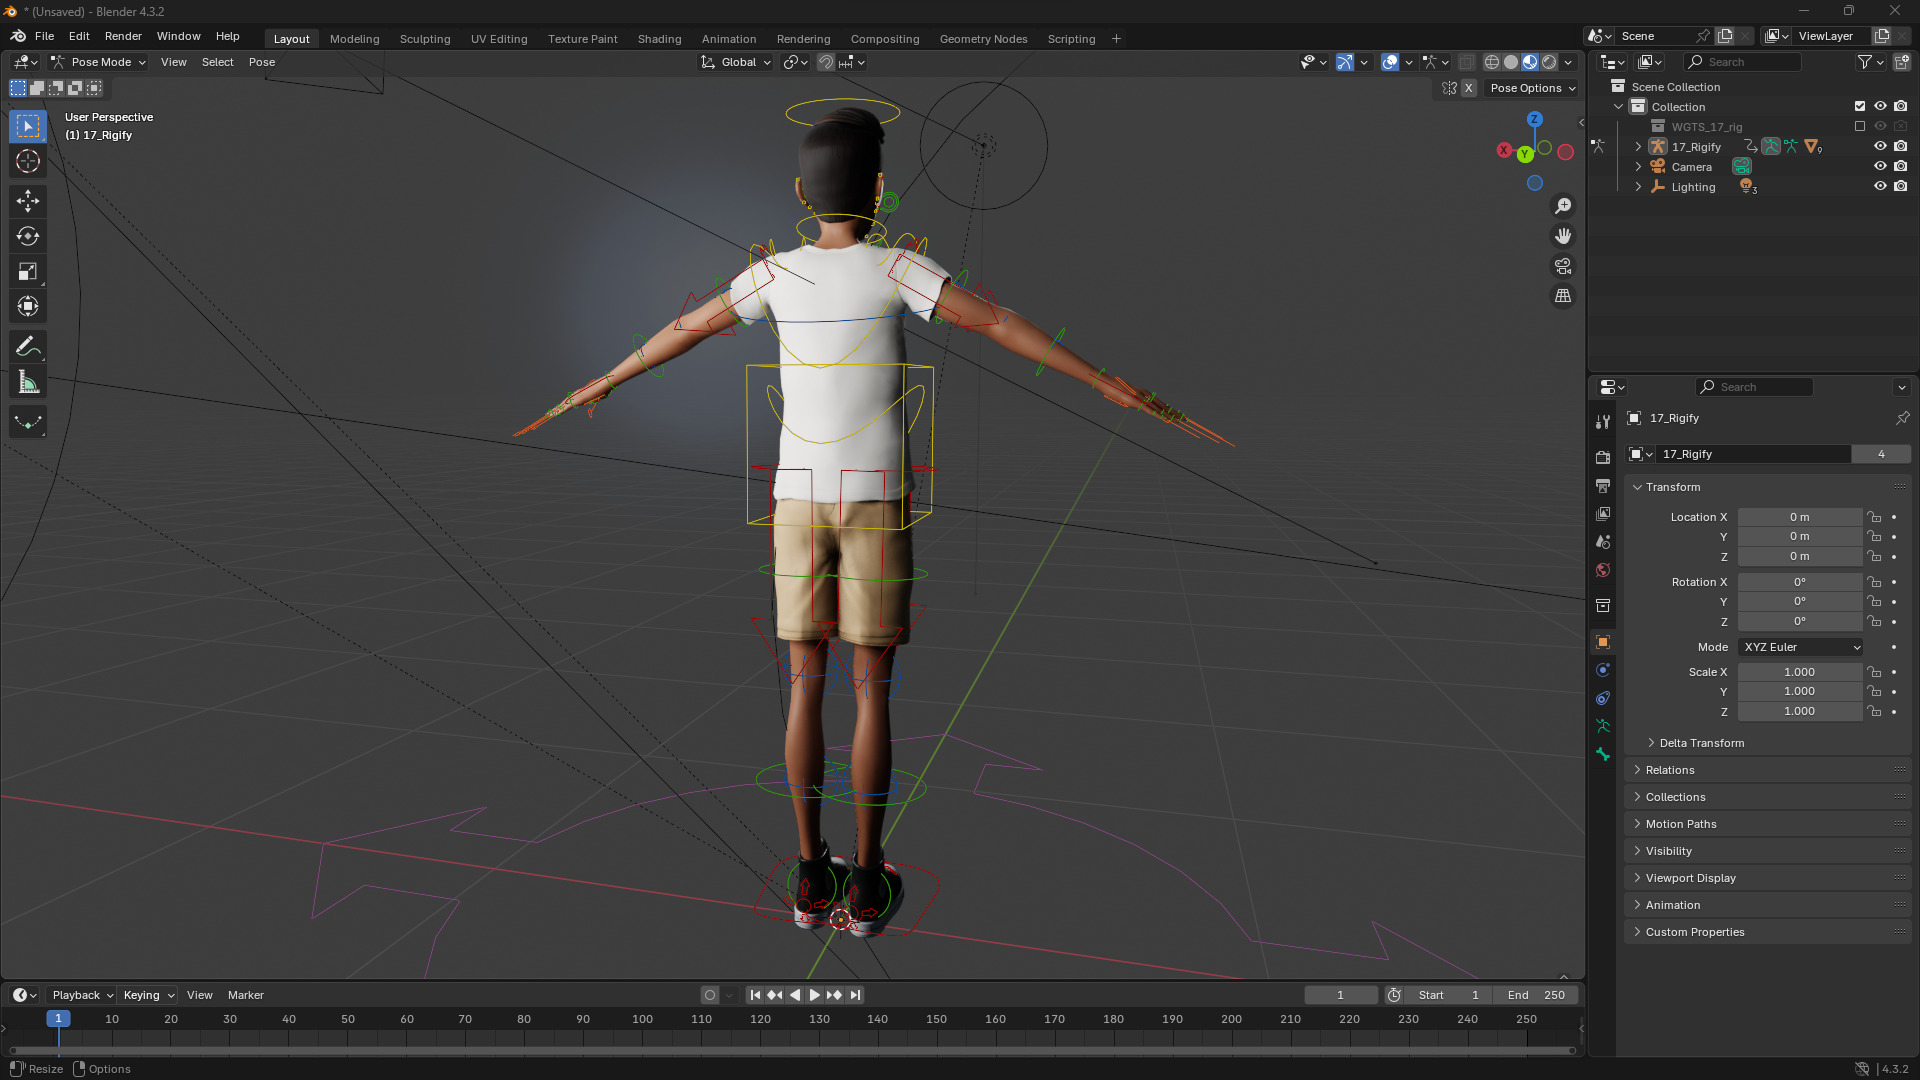Toggle show overlays button
Screen dimensions: 1920x1080
pyautogui.click(x=1390, y=62)
